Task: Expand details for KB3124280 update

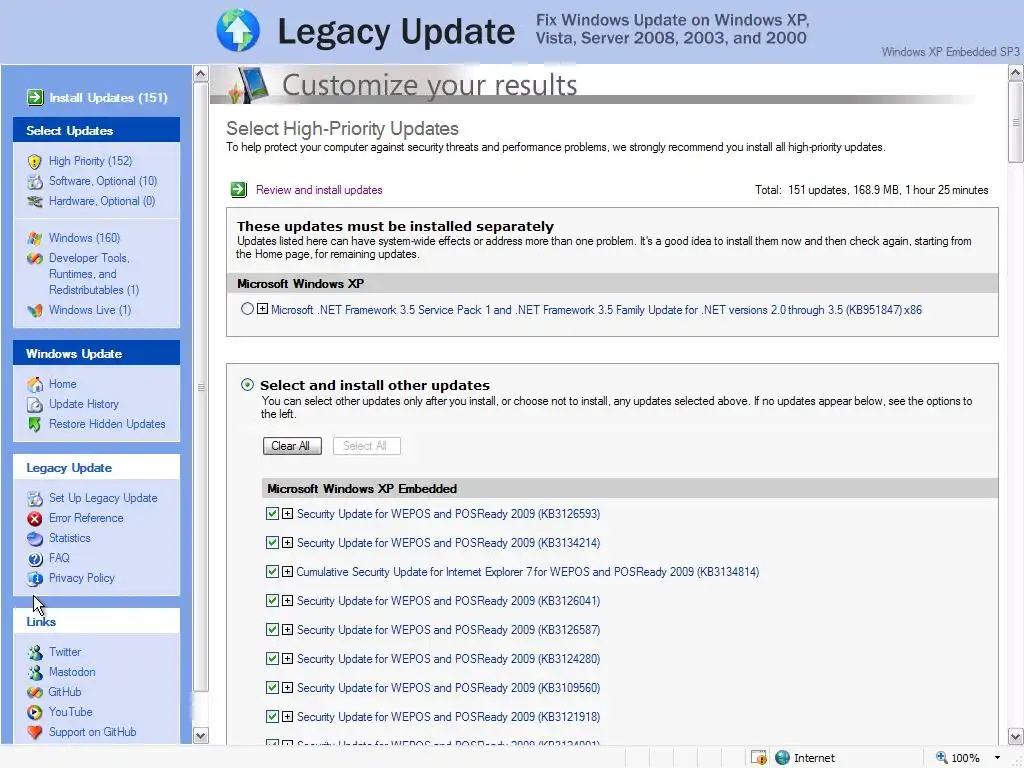Action: (287, 659)
